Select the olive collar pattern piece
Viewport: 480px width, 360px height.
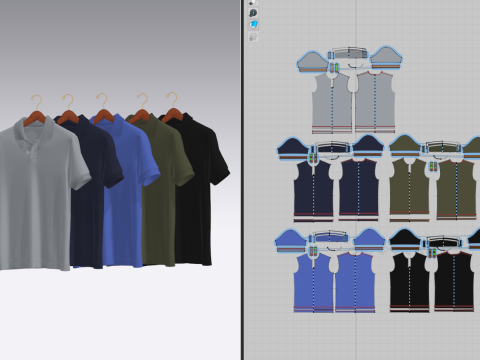click(443, 147)
